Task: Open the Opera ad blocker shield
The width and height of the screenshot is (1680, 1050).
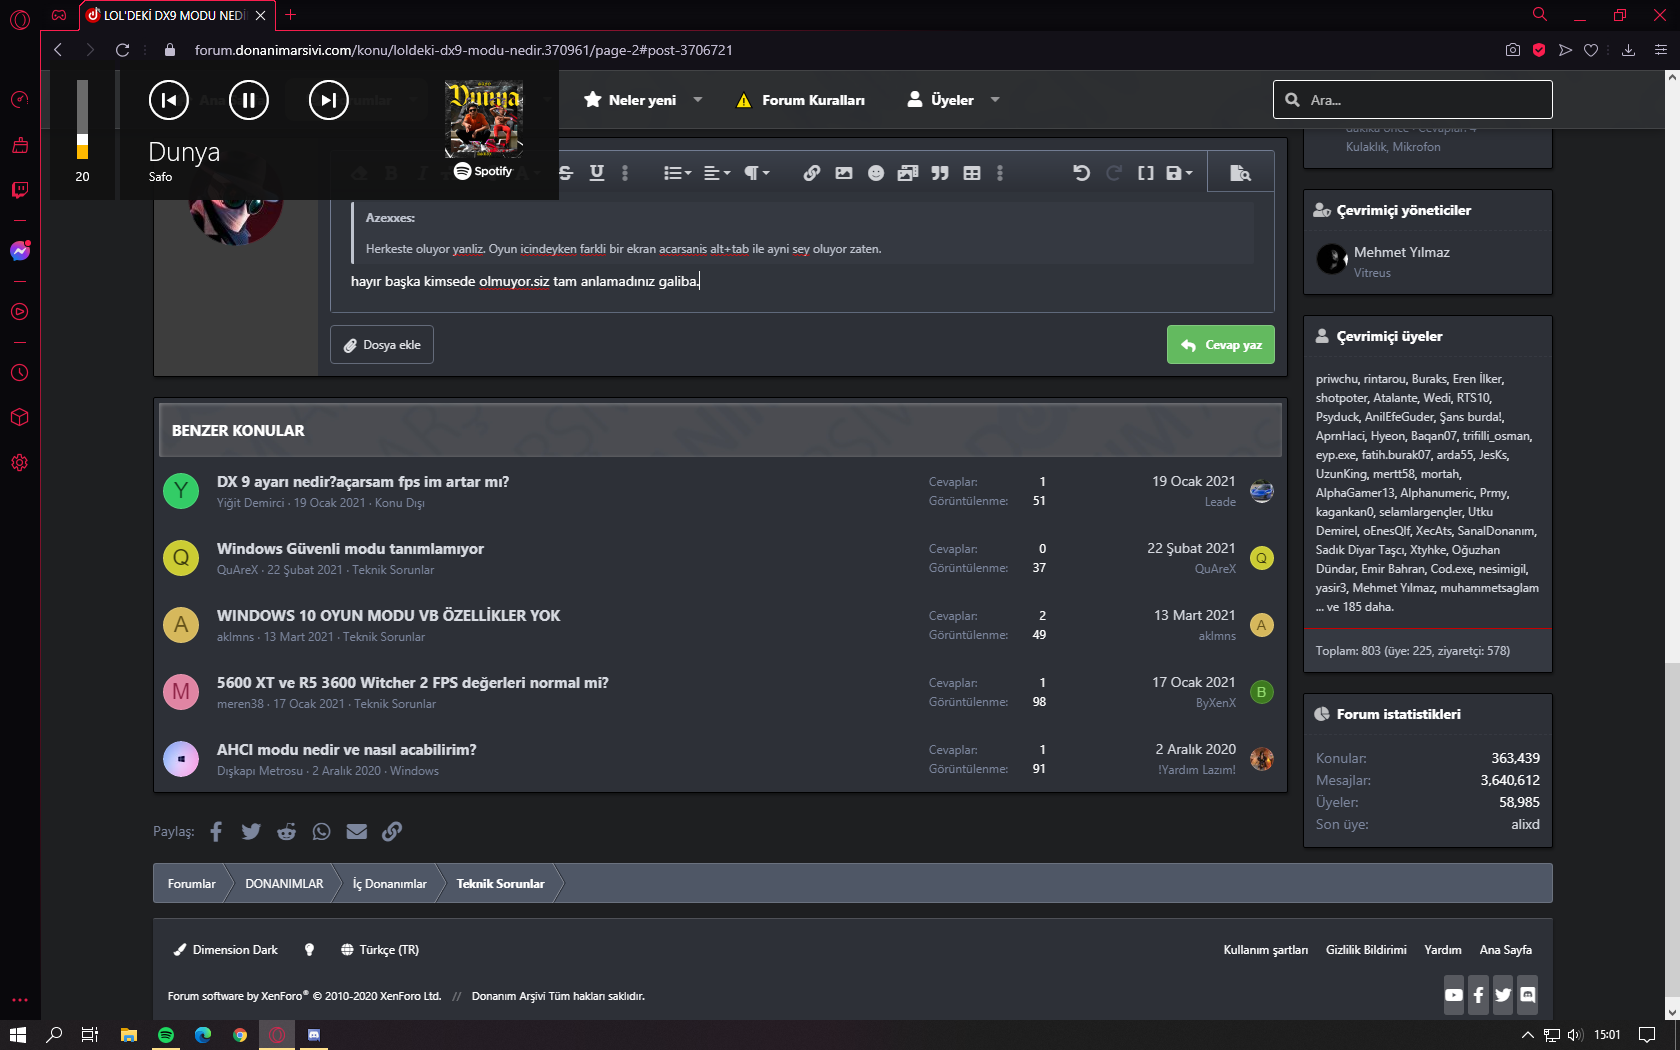Action: pos(1539,50)
